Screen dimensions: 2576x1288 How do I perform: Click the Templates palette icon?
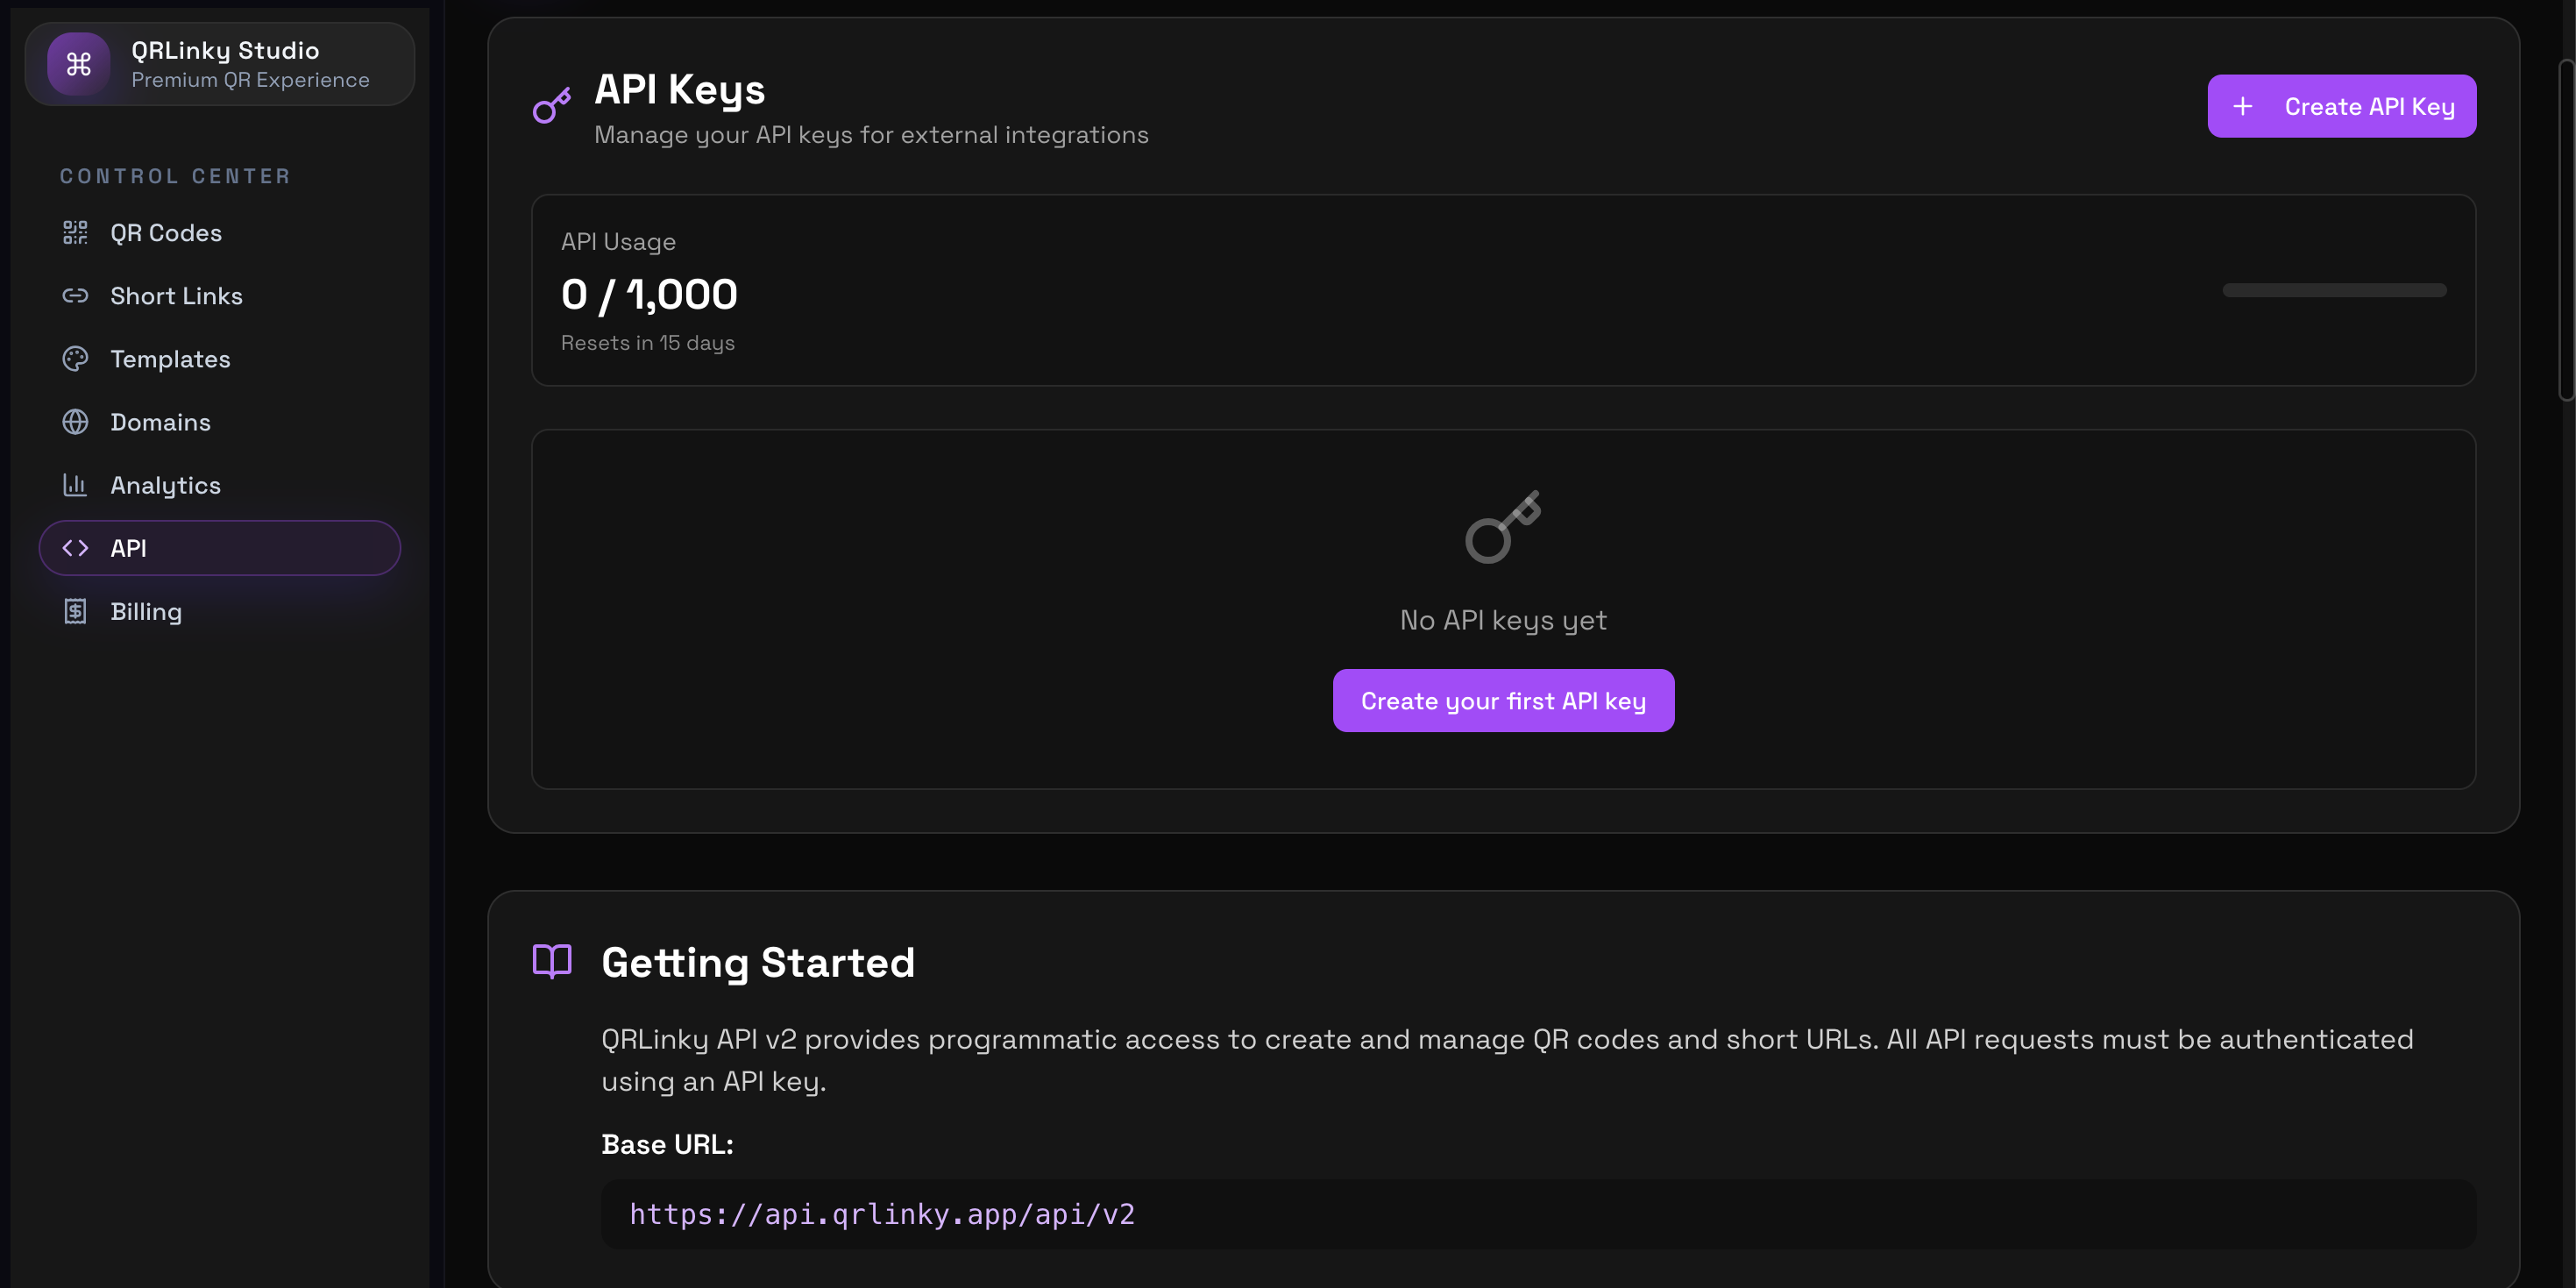[x=75, y=358]
